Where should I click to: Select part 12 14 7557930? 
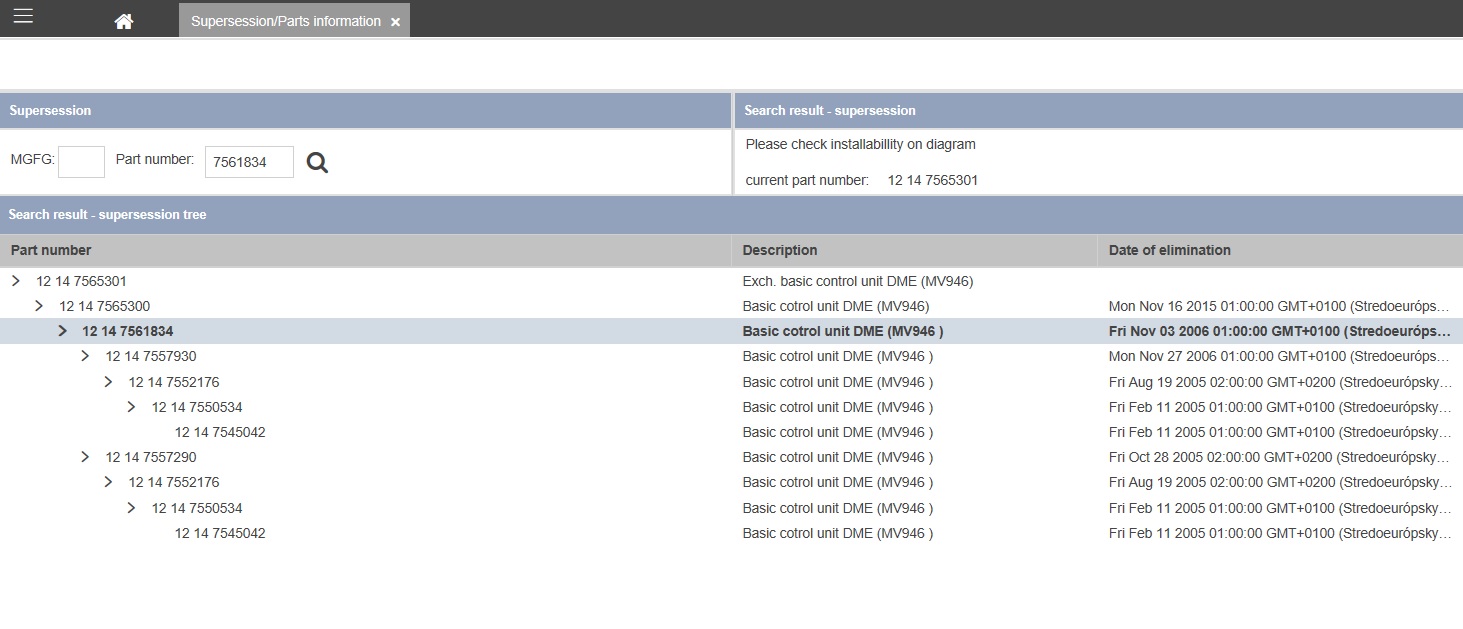point(151,356)
